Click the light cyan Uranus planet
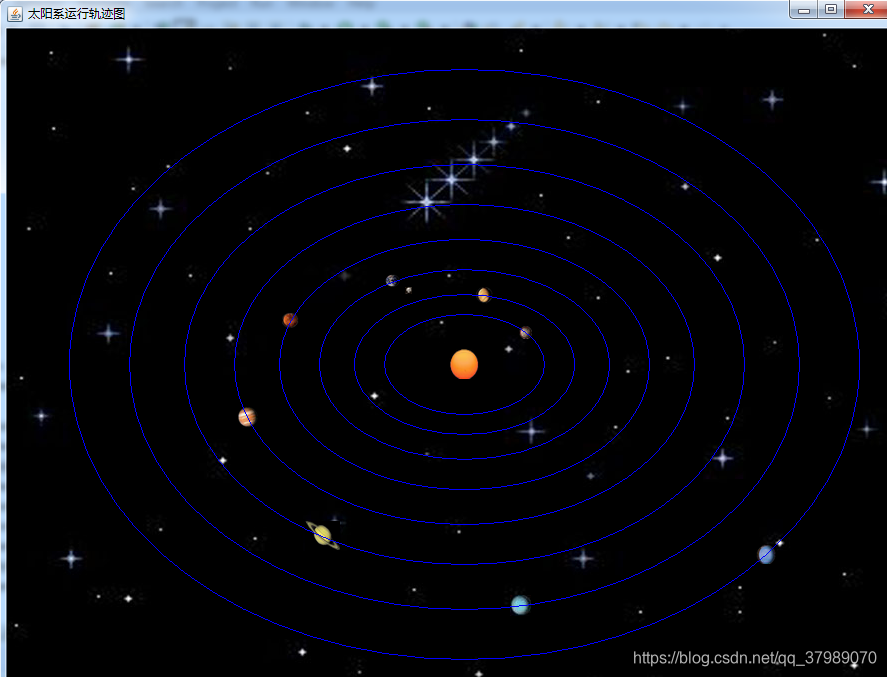The width and height of the screenshot is (887, 677). [x=520, y=605]
